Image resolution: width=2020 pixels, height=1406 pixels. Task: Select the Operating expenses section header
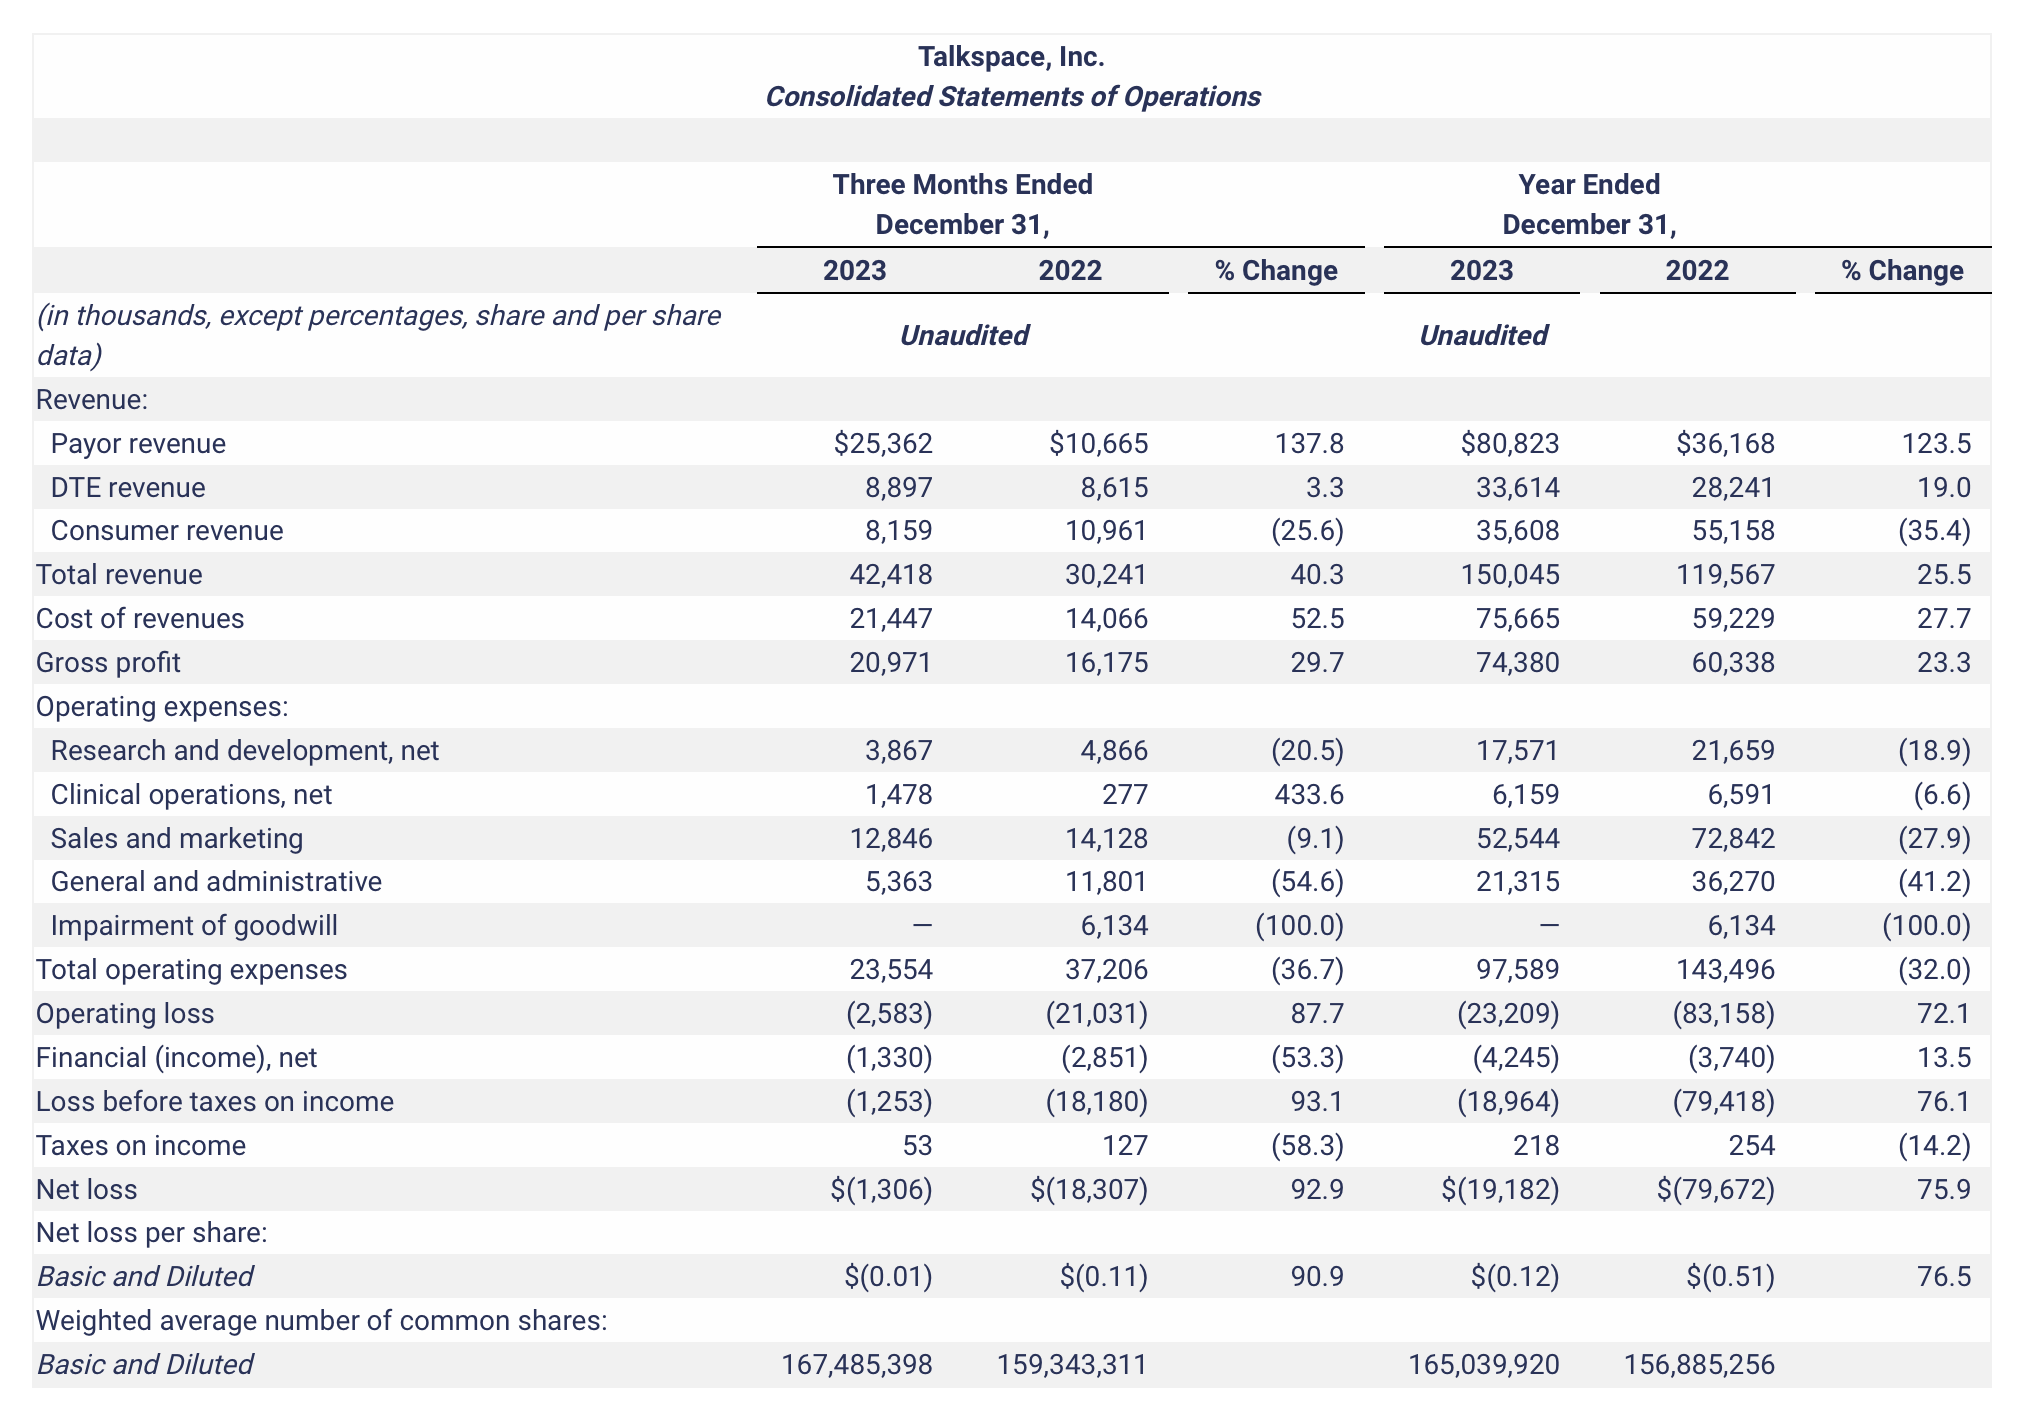point(161,706)
